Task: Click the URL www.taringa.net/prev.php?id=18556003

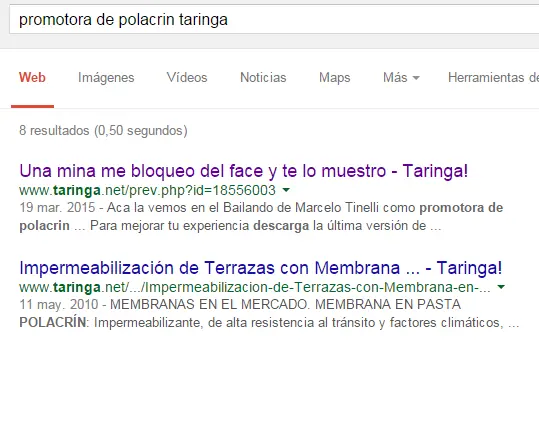Action: pyautogui.click(x=147, y=190)
